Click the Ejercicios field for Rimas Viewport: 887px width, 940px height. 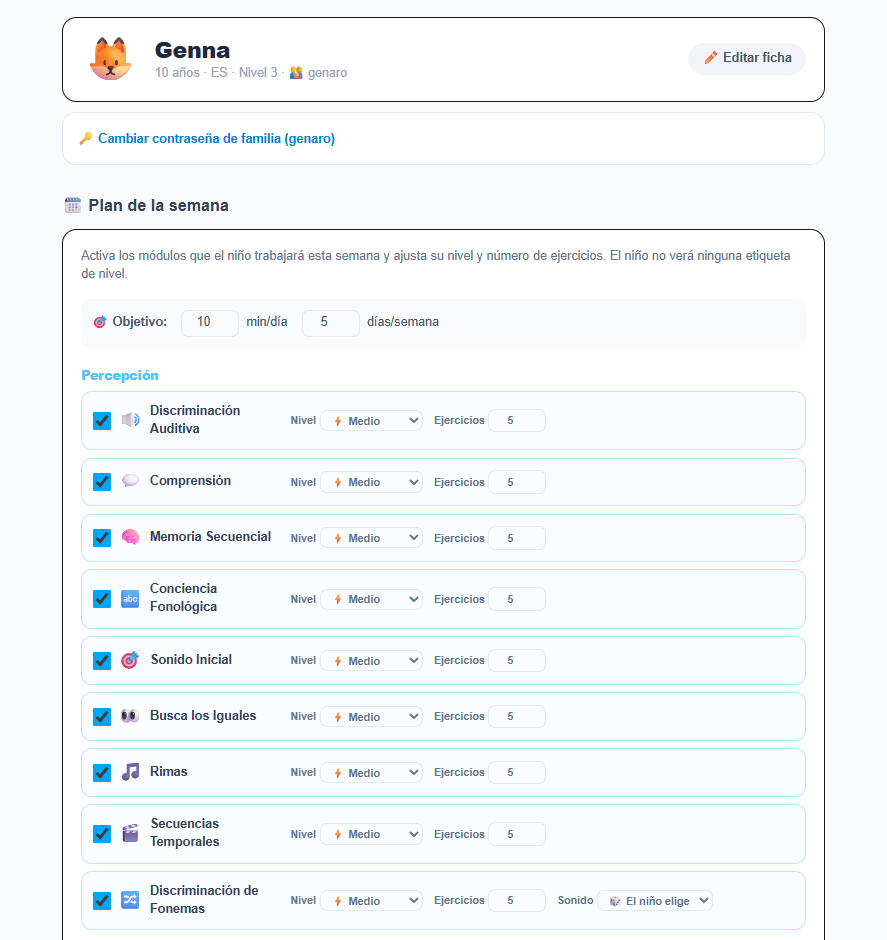tap(517, 772)
